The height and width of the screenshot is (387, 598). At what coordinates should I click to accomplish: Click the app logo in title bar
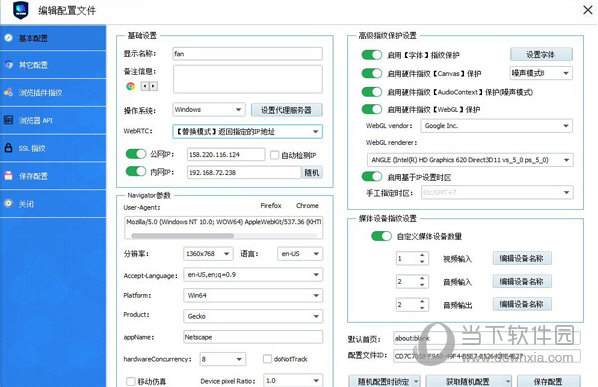(21, 10)
